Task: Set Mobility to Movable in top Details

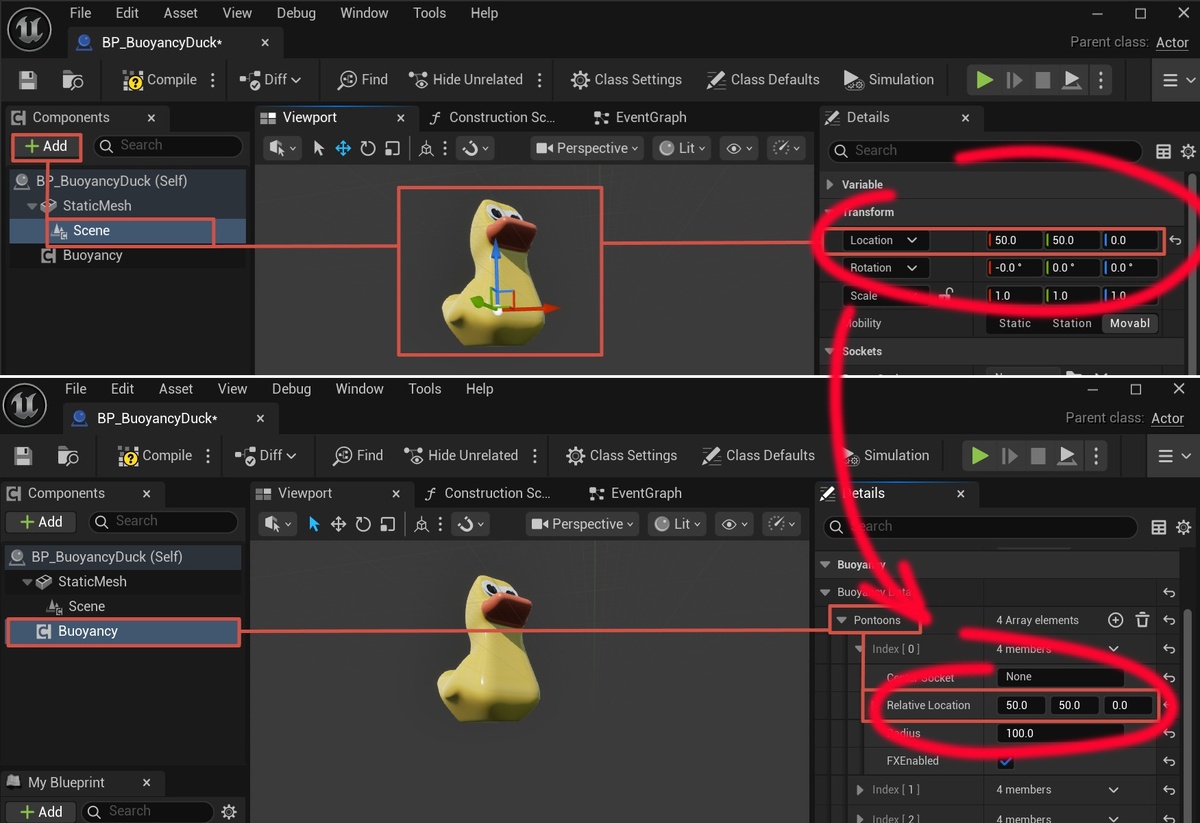Action: [1130, 323]
